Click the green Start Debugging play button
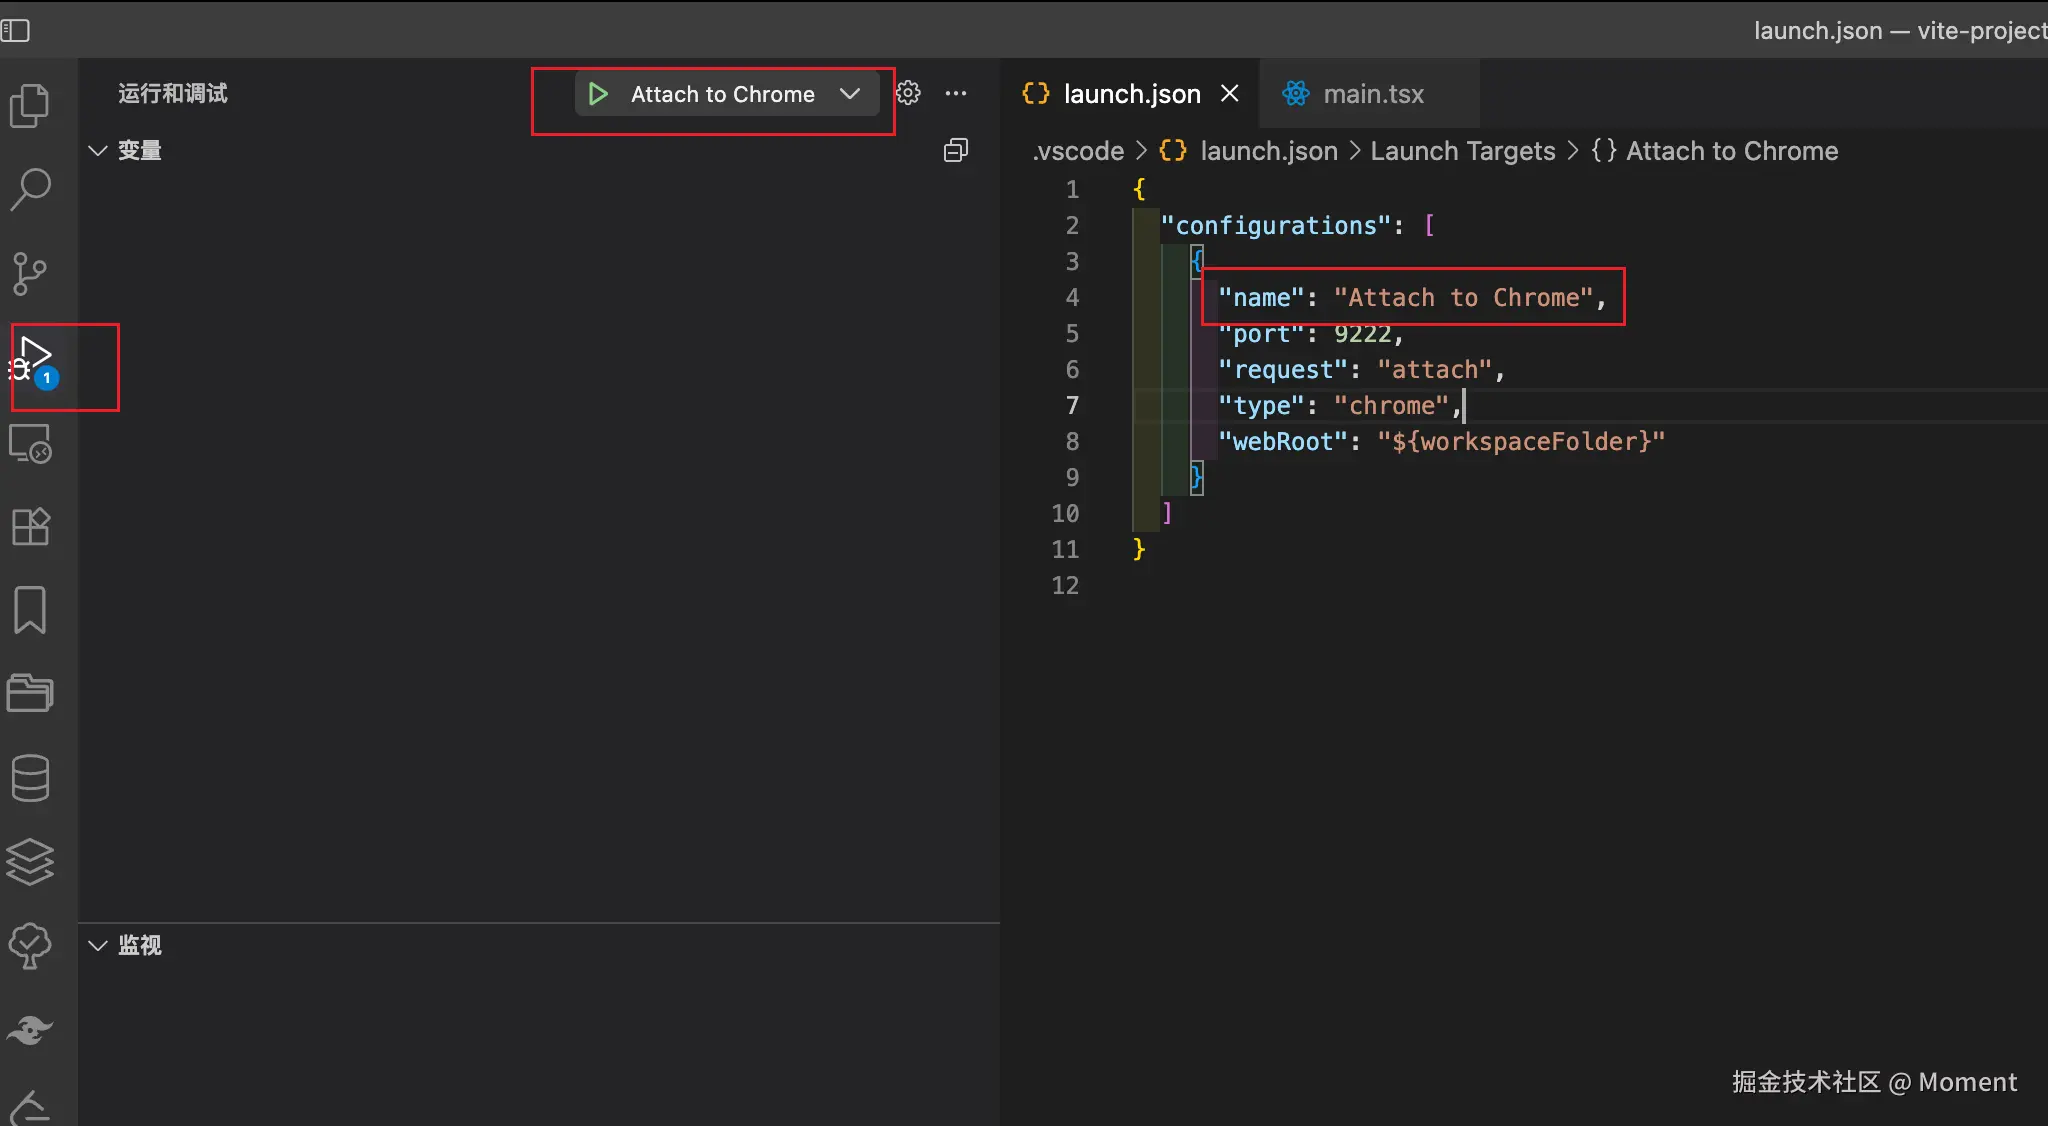Viewport: 2048px width, 1126px height. (598, 94)
